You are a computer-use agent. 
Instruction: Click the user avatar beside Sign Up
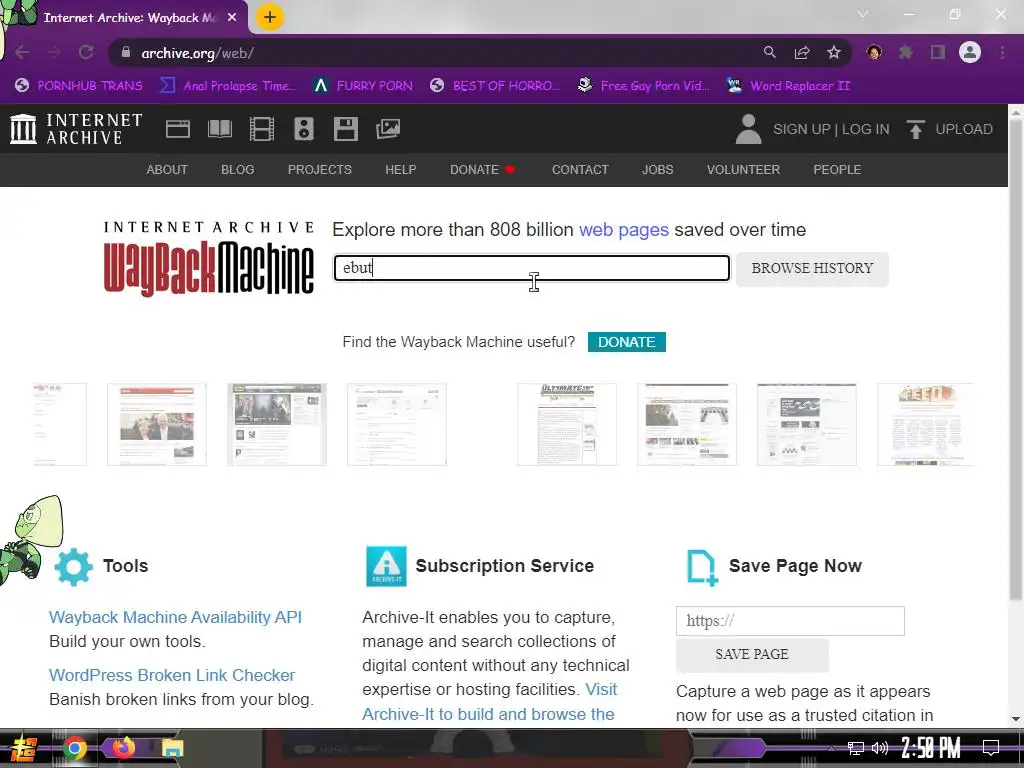coord(748,129)
